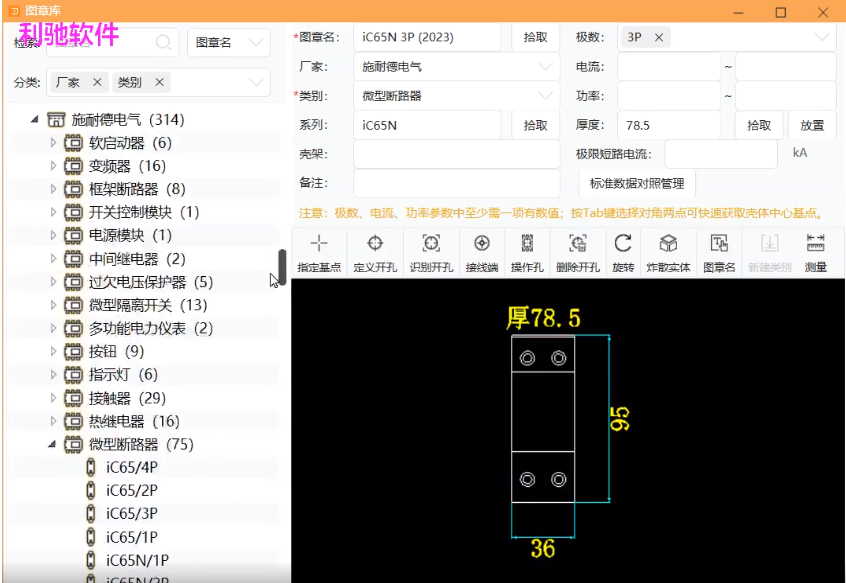Click the 壳架 input field
The width and height of the screenshot is (846, 583).
click(456, 154)
